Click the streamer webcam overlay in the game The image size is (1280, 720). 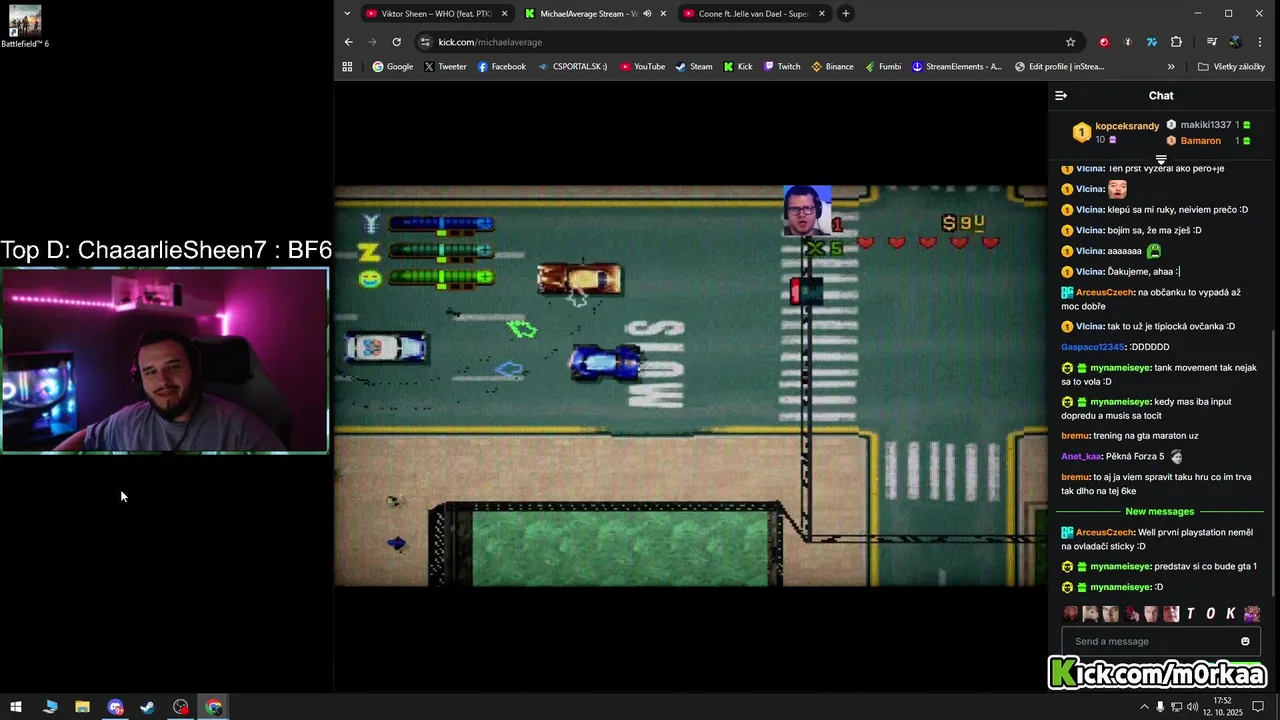point(807,210)
